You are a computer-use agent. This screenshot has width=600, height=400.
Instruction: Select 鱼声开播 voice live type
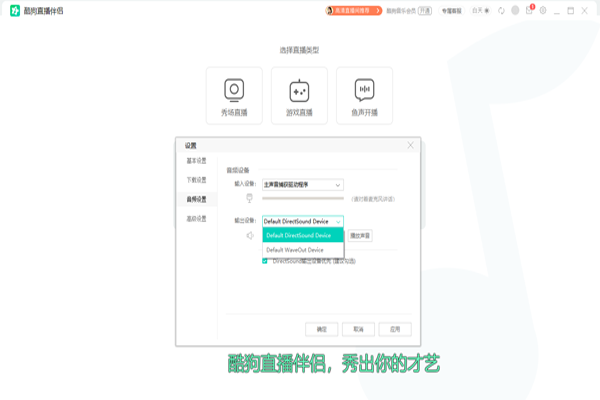click(x=364, y=96)
